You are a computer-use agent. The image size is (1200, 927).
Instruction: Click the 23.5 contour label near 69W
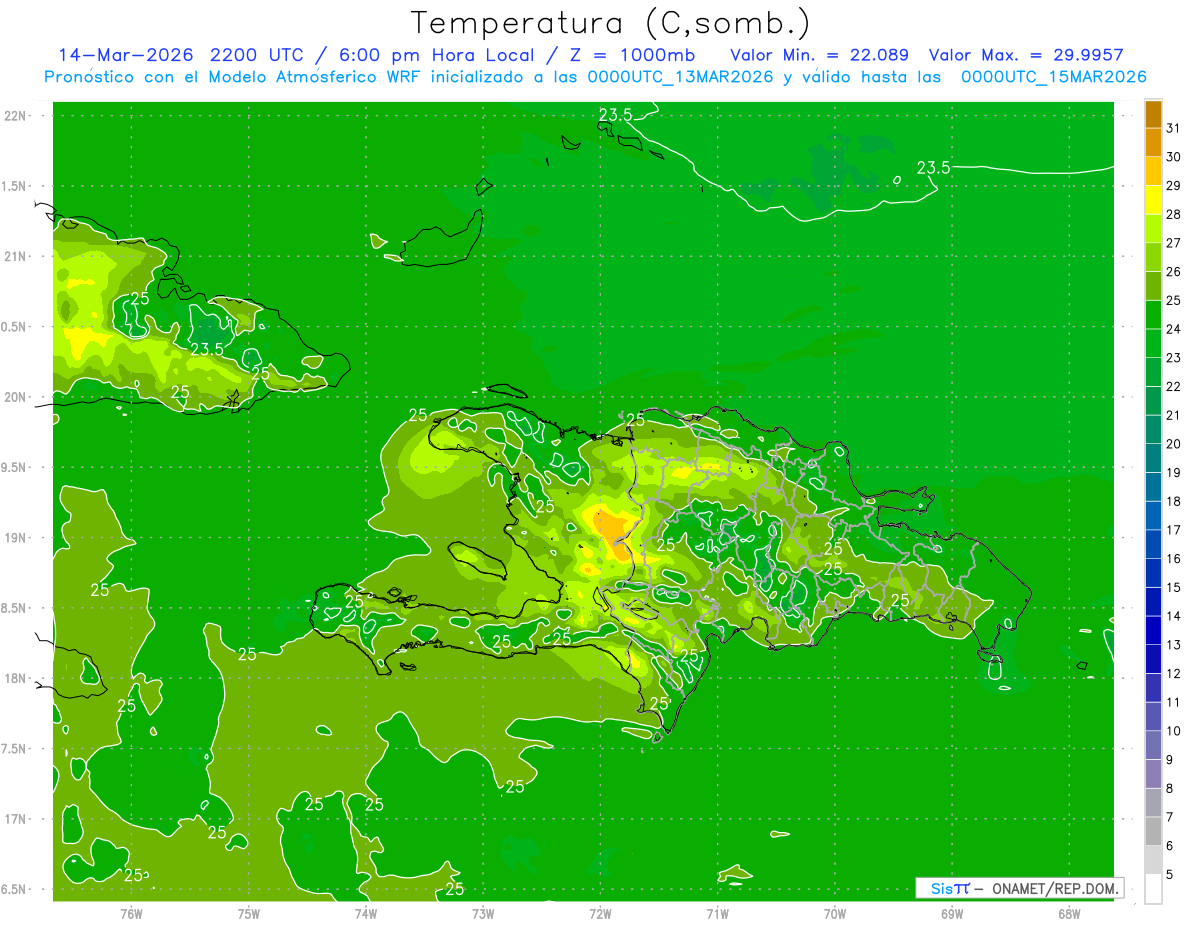click(933, 168)
